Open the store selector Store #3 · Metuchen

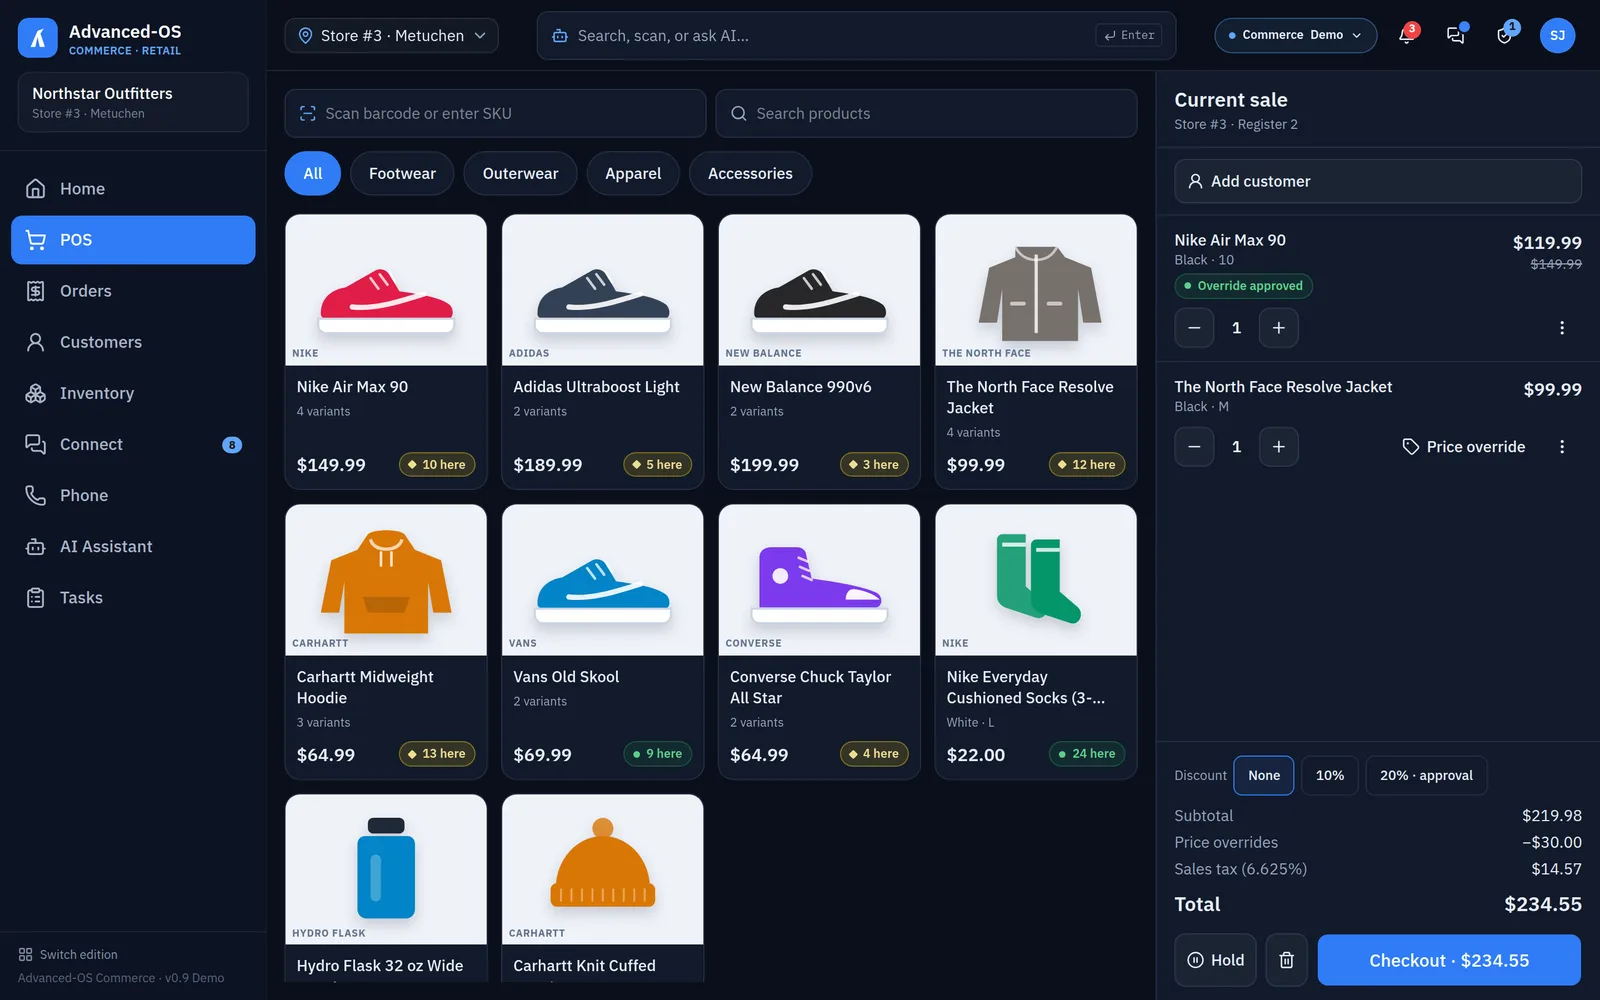tap(391, 35)
